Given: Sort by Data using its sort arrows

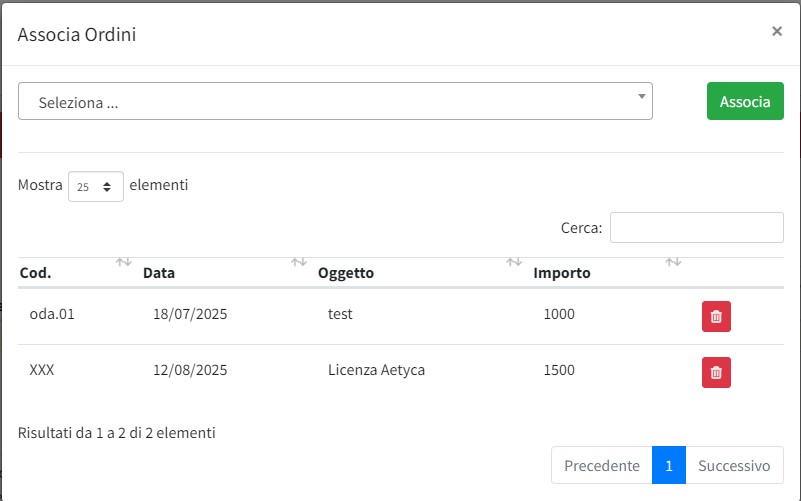Looking at the screenshot, I should 298,262.
